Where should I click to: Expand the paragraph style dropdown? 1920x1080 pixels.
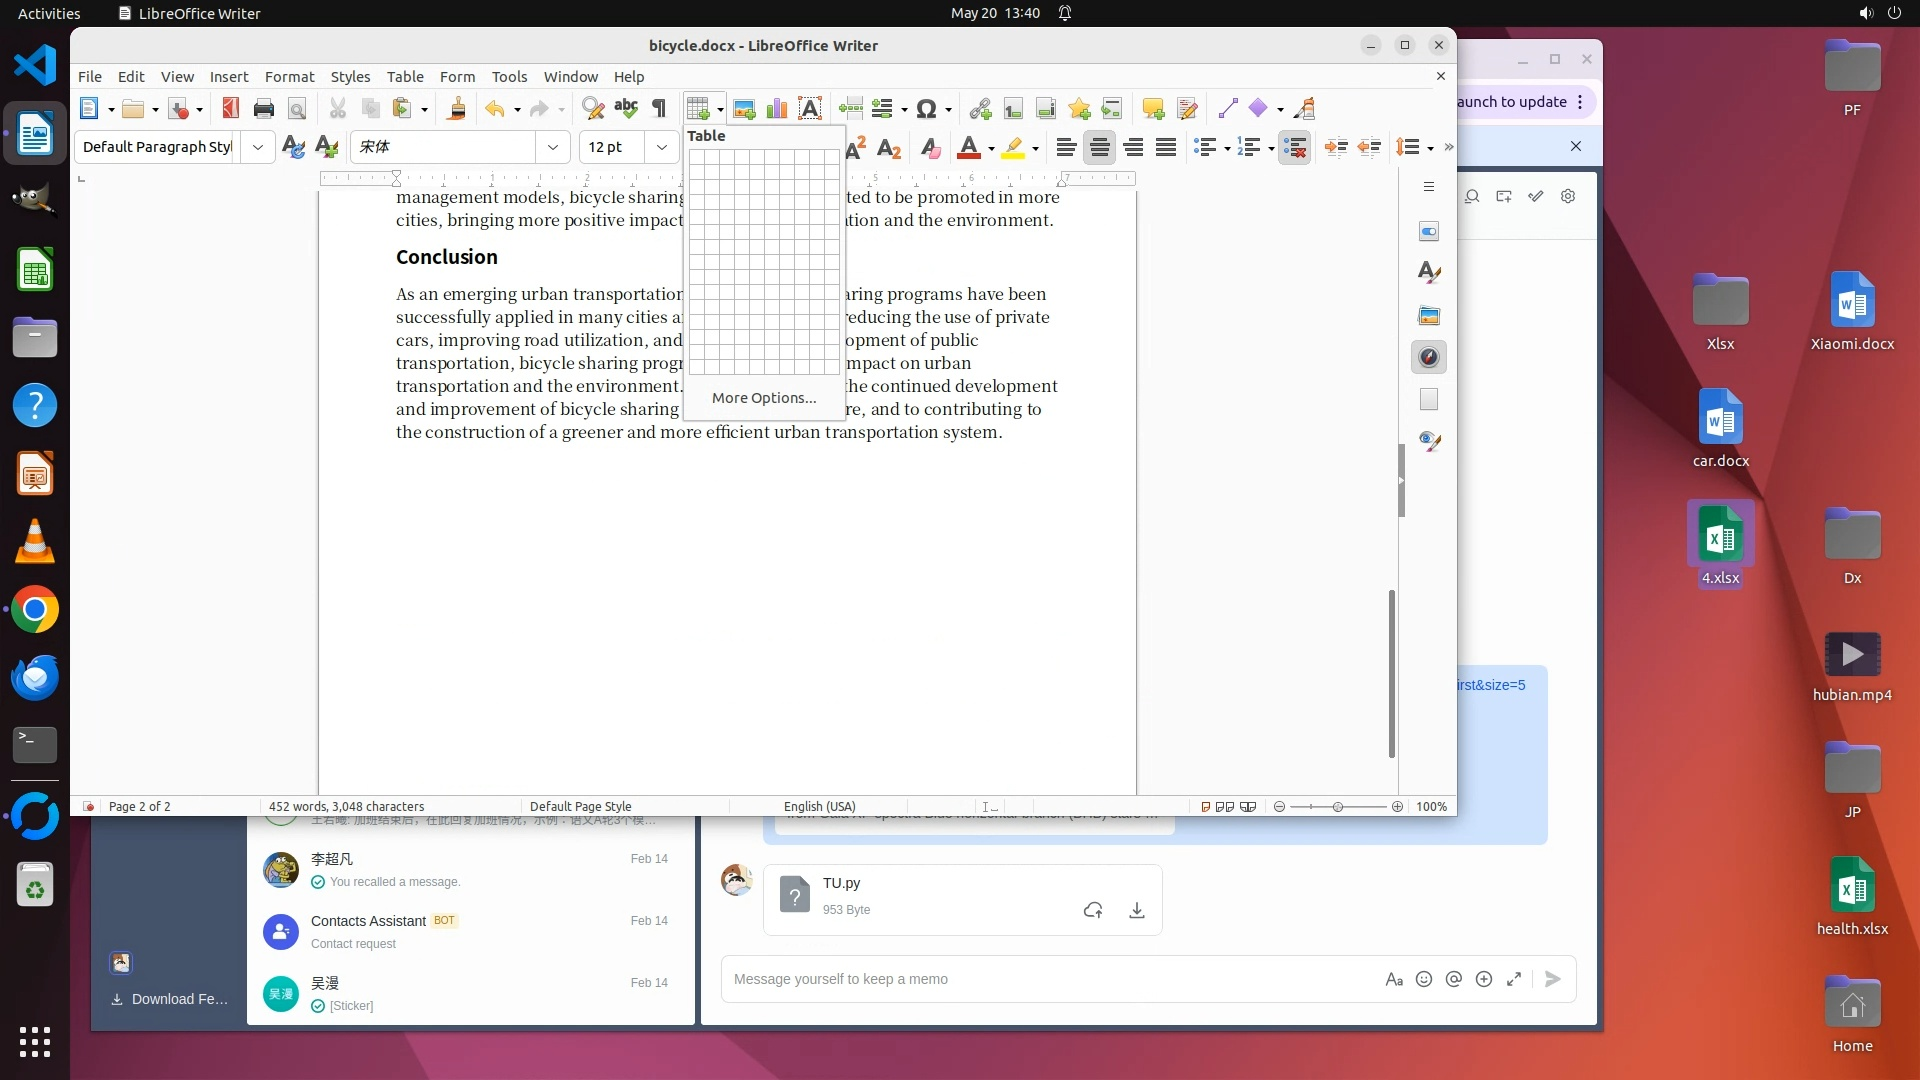click(x=258, y=147)
